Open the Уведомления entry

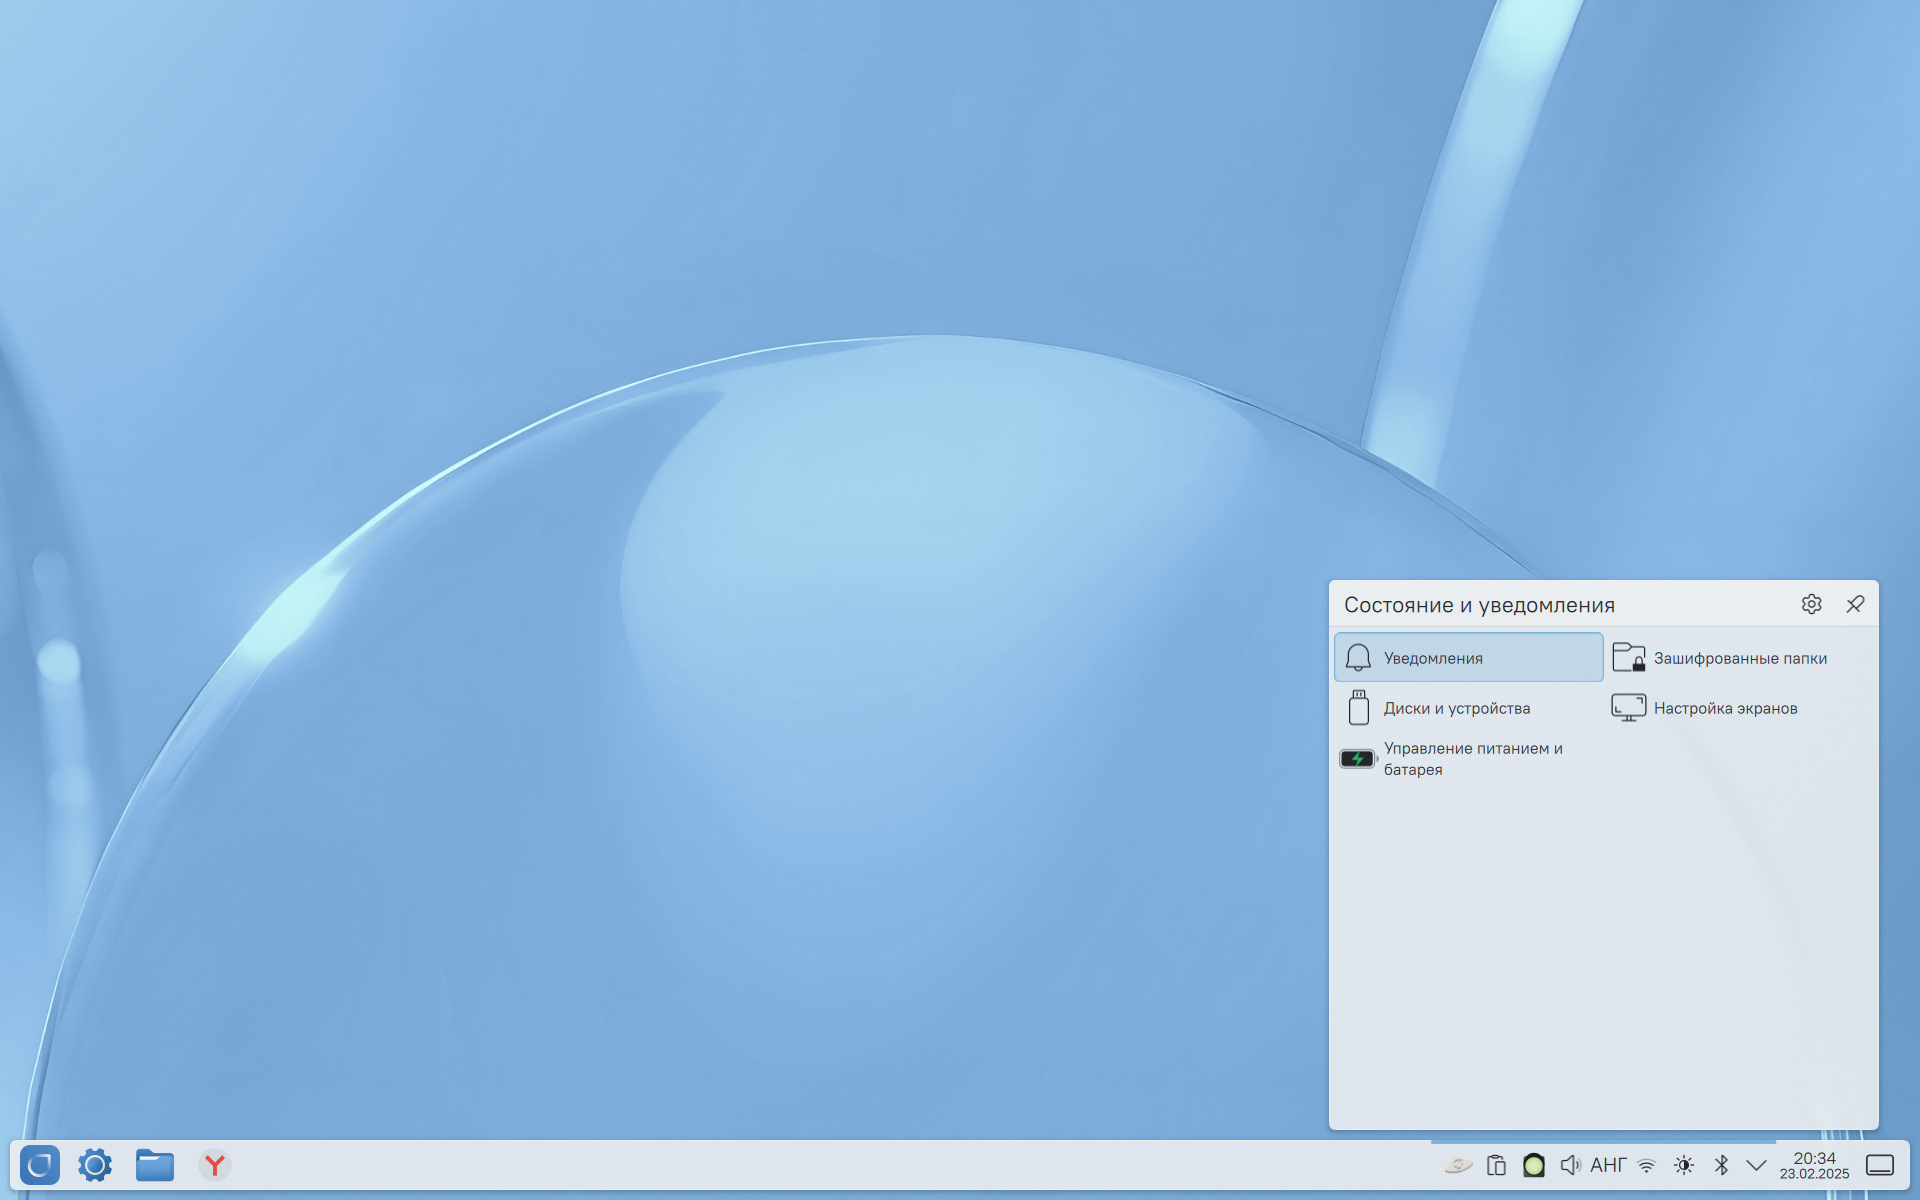tap(1468, 658)
